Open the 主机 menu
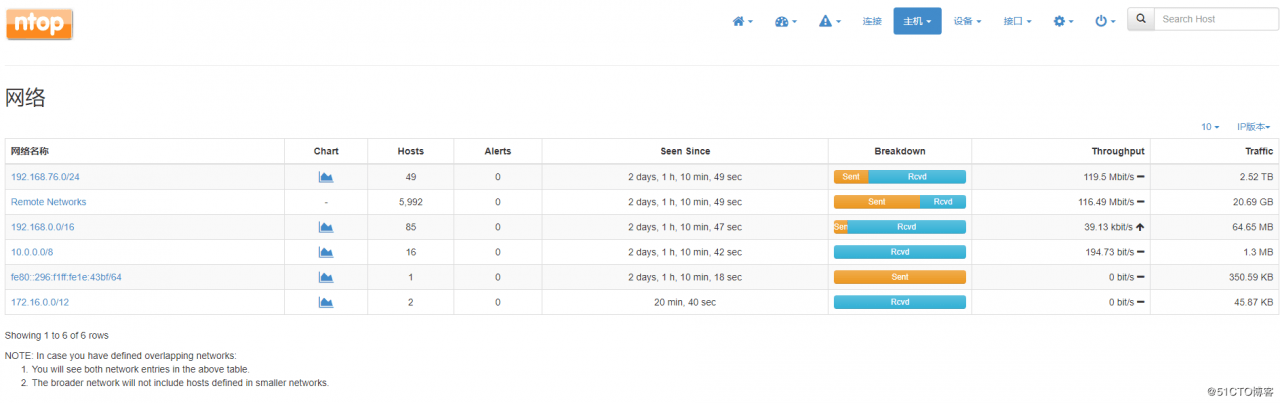The height and width of the screenshot is (403, 1280). click(x=917, y=21)
